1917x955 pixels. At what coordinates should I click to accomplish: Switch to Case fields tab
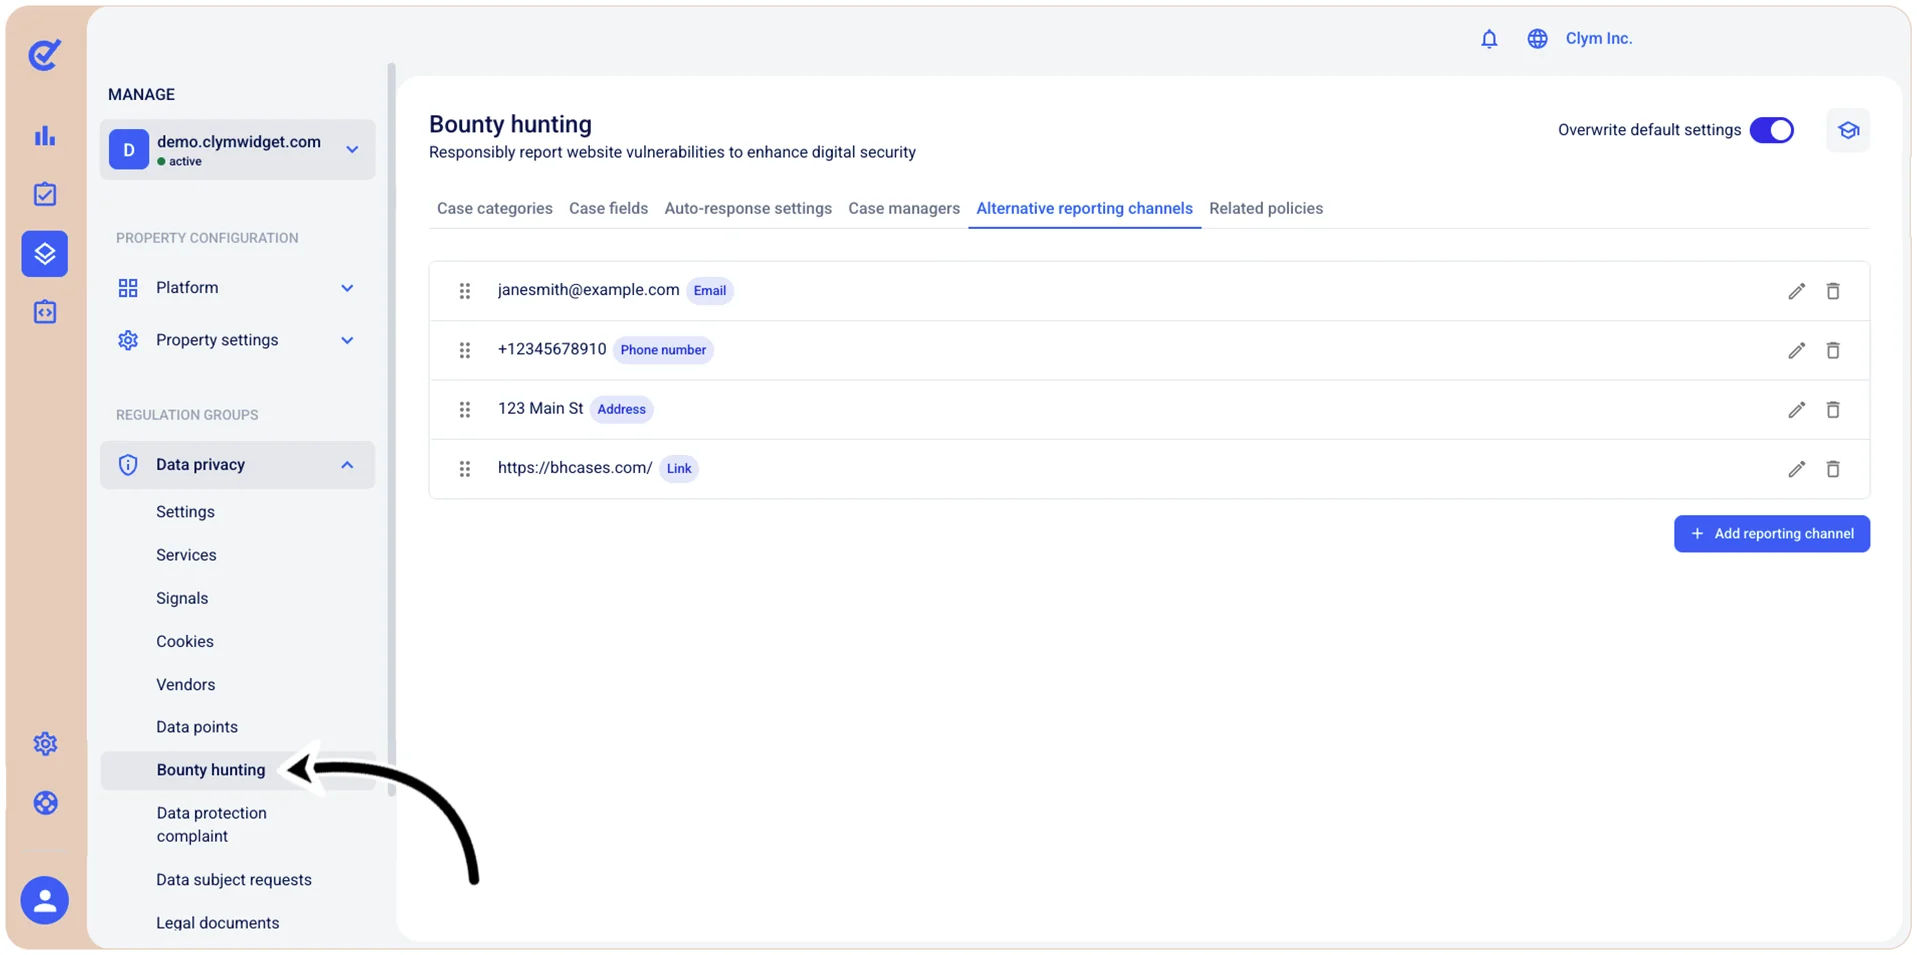point(608,208)
